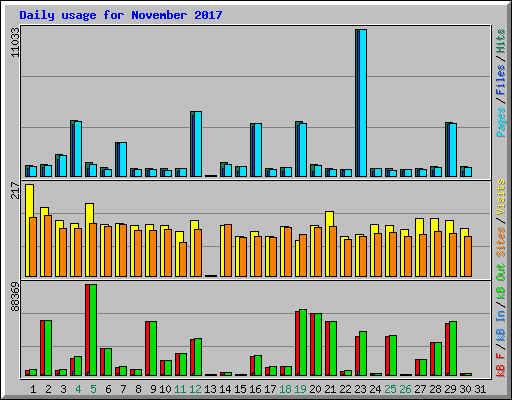Select green weekend day label "4"

coord(78,389)
